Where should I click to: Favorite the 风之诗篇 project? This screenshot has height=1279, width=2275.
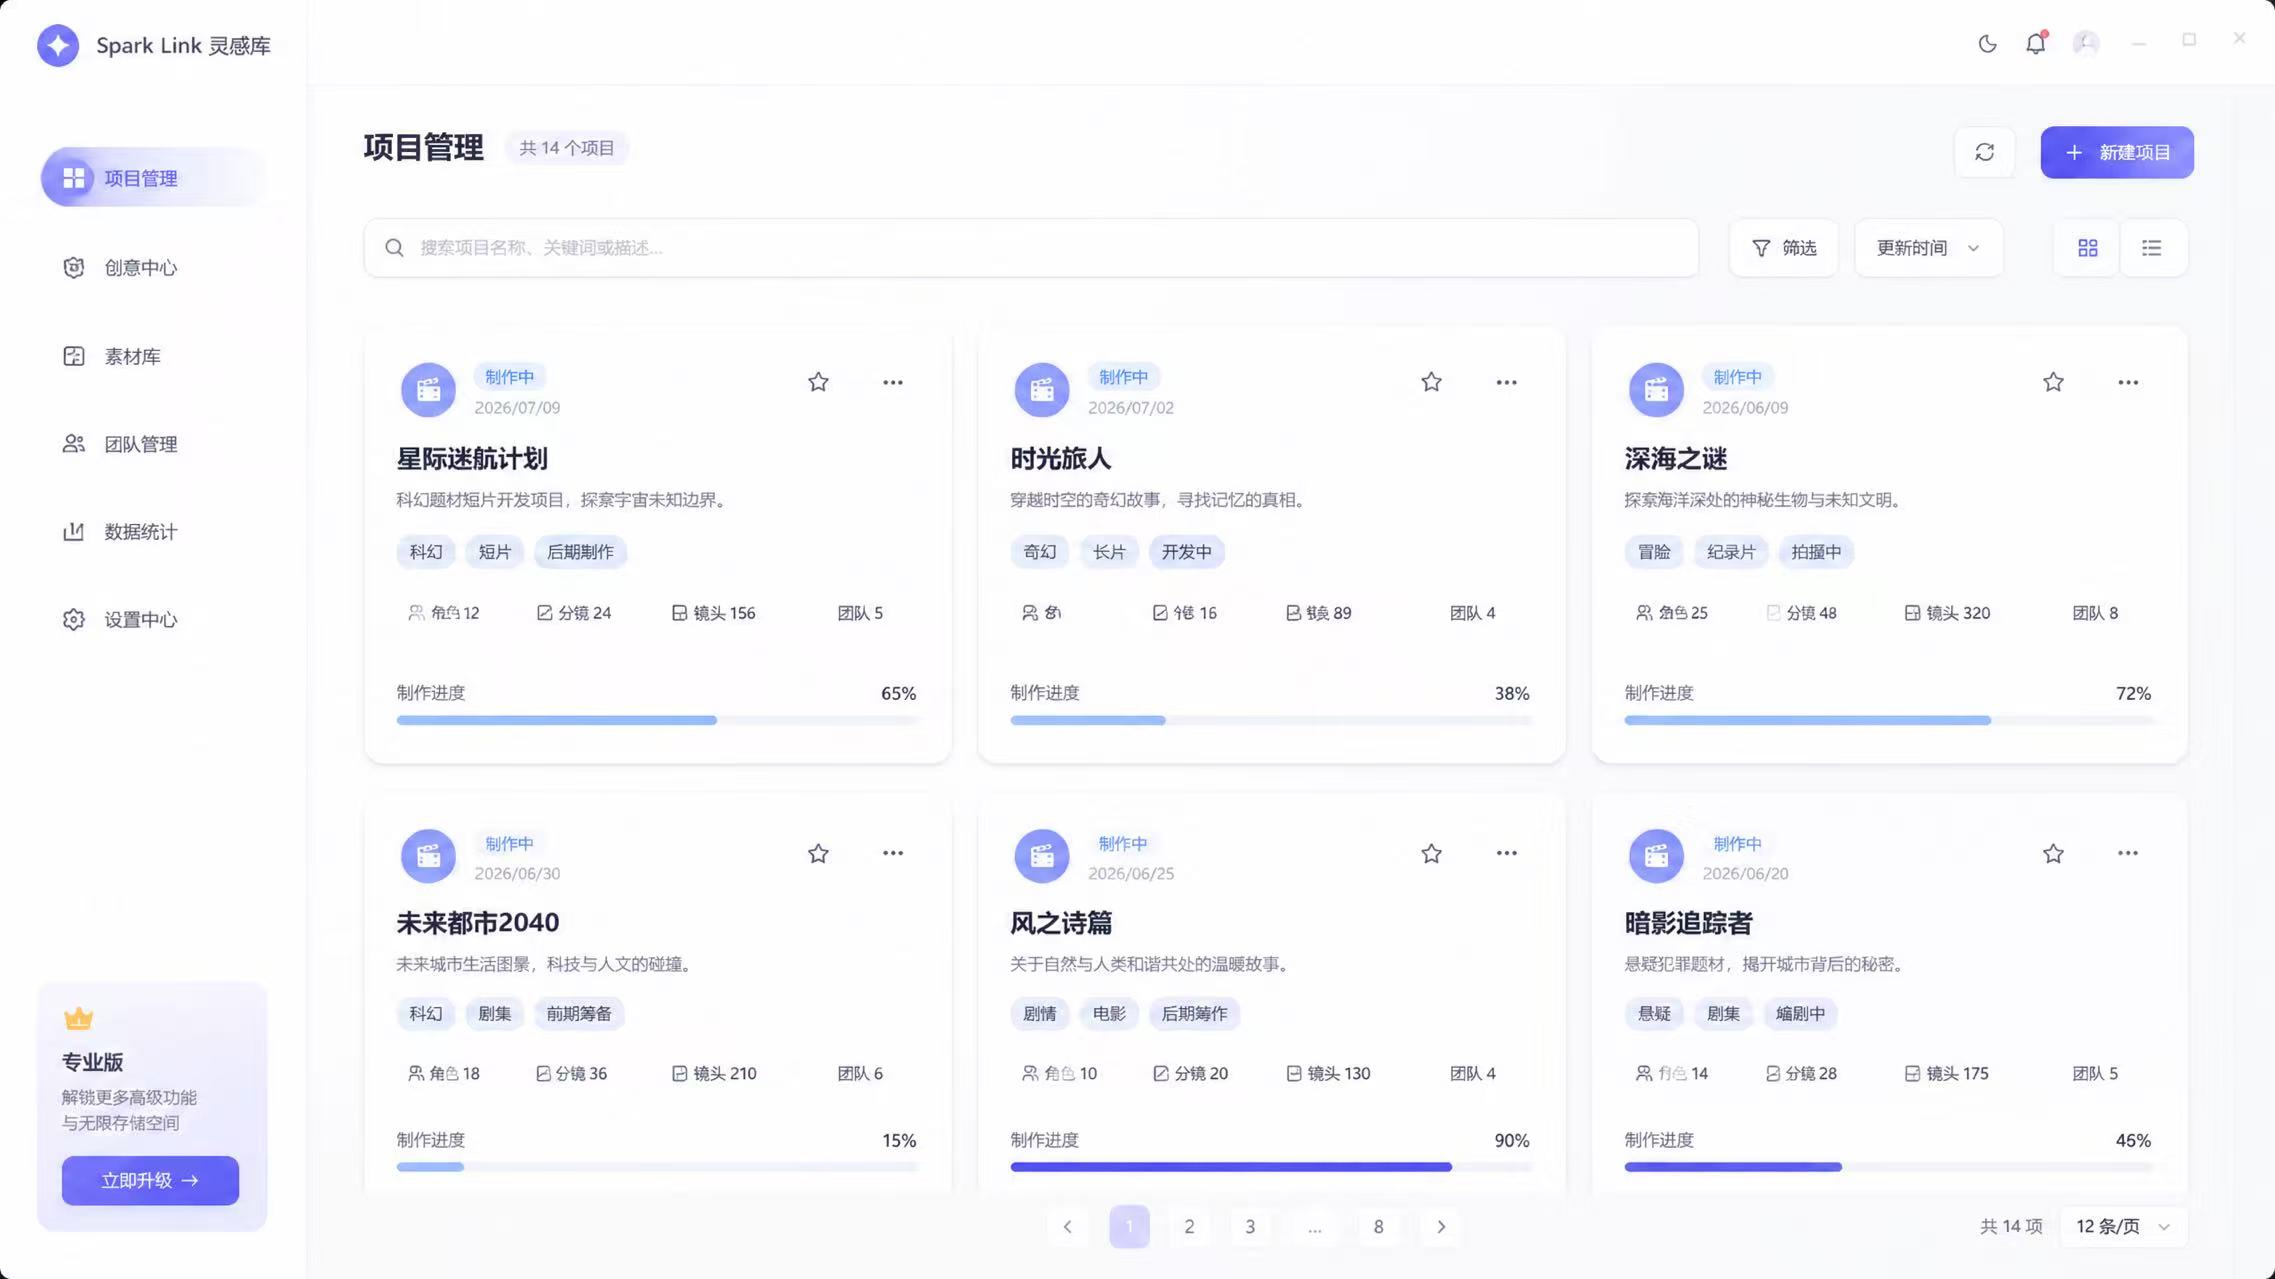pyautogui.click(x=1431, y=853)
